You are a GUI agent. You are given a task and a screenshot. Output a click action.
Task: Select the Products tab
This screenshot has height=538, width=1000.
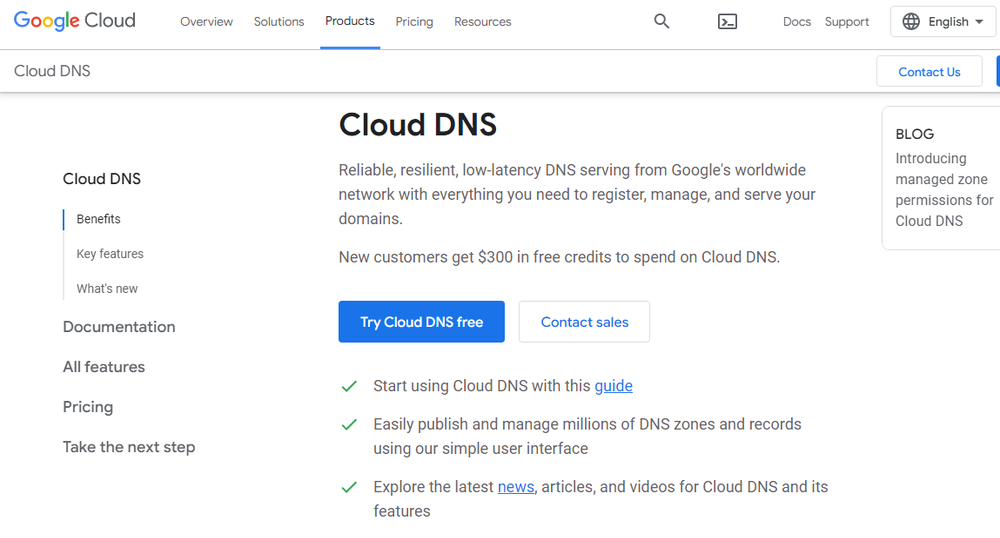click(350, 22)
